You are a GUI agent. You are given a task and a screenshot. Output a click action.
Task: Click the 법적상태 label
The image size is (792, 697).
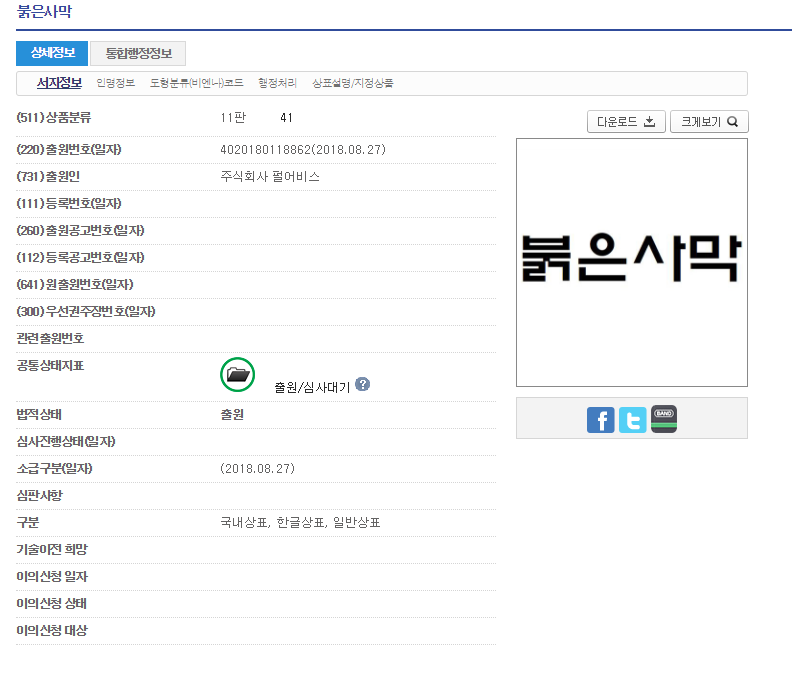coord(39,415)
